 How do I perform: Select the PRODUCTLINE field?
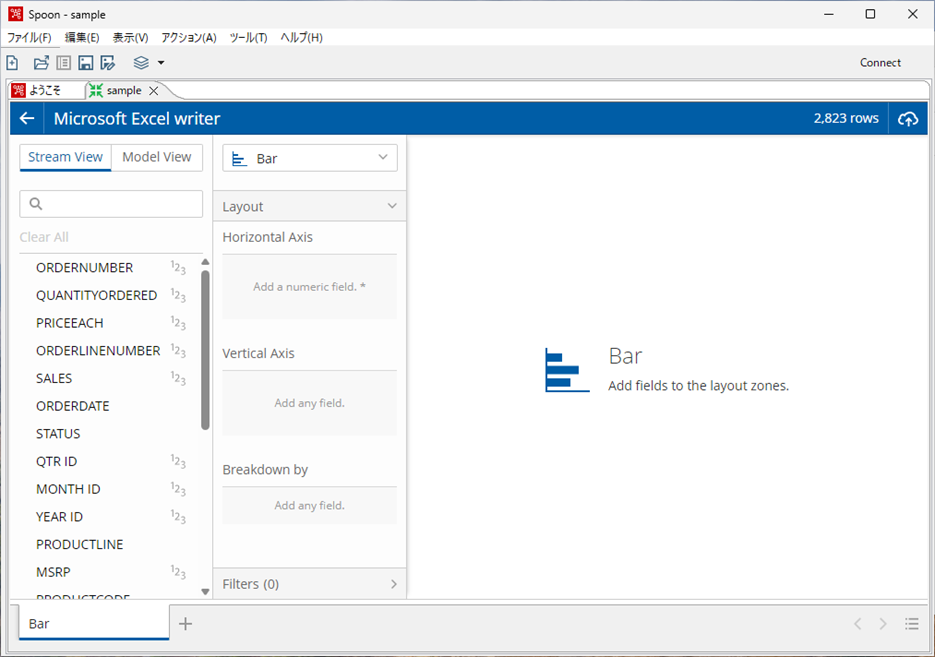[79, 544]
